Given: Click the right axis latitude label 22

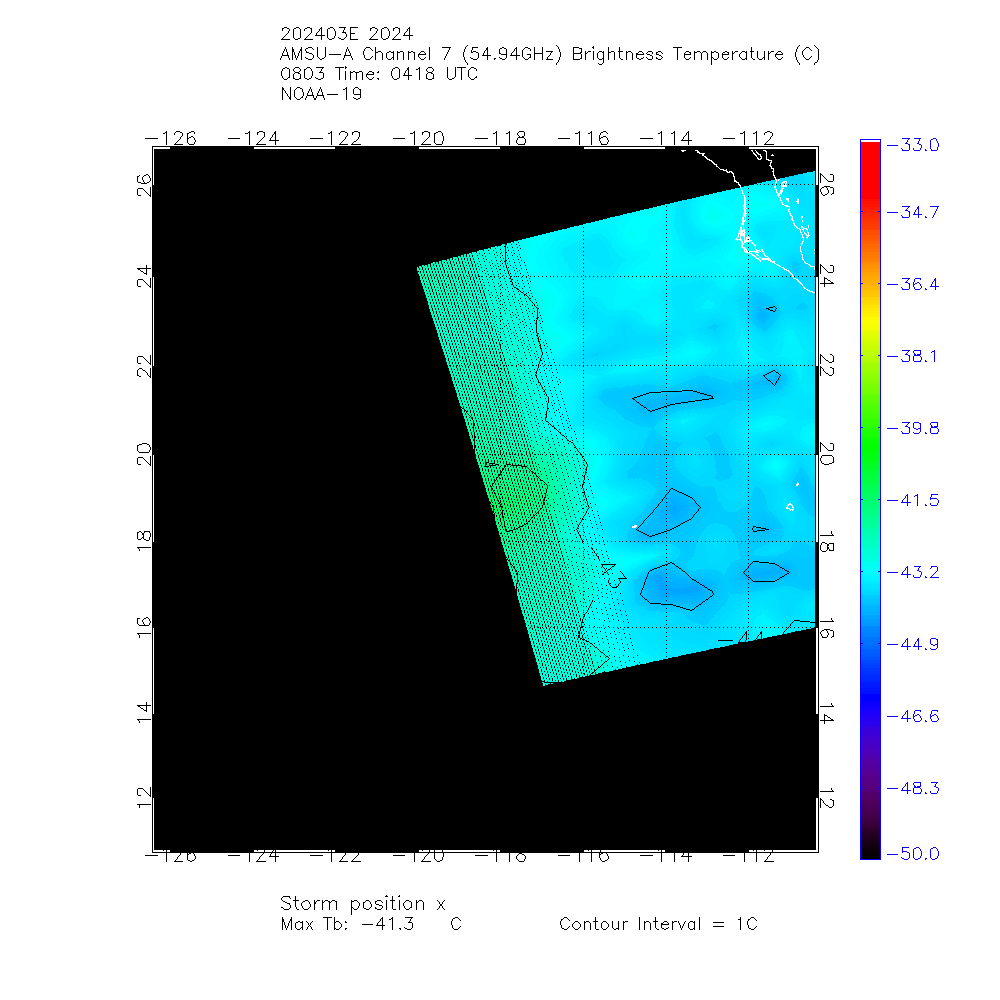Looking at the screenshot, I should point(827,366).
